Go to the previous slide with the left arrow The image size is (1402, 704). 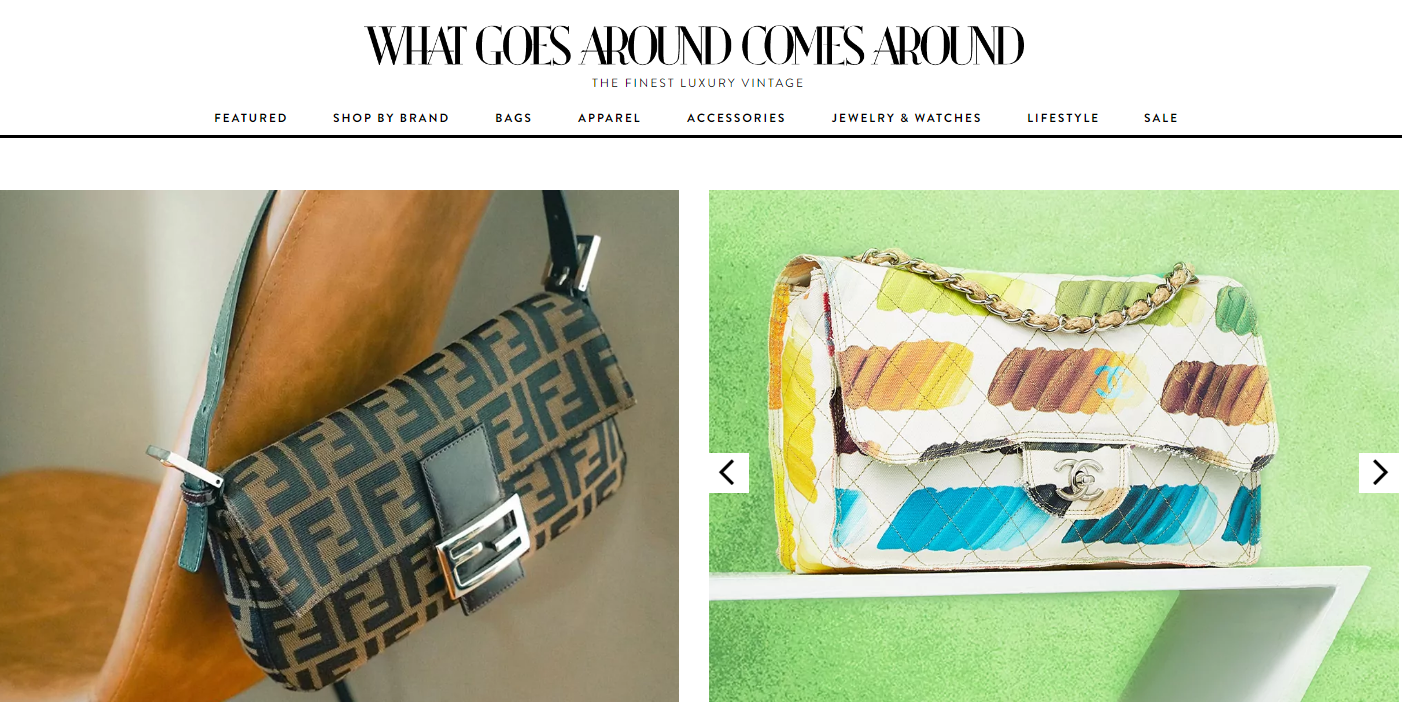coord(729,473)
